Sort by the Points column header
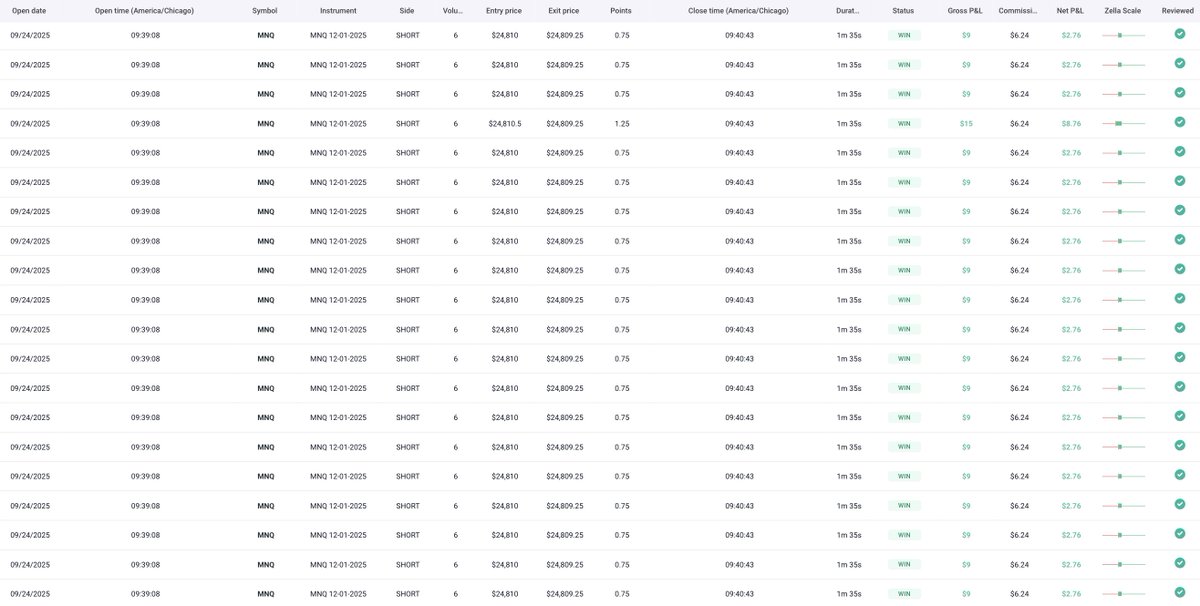 (621, 10)
